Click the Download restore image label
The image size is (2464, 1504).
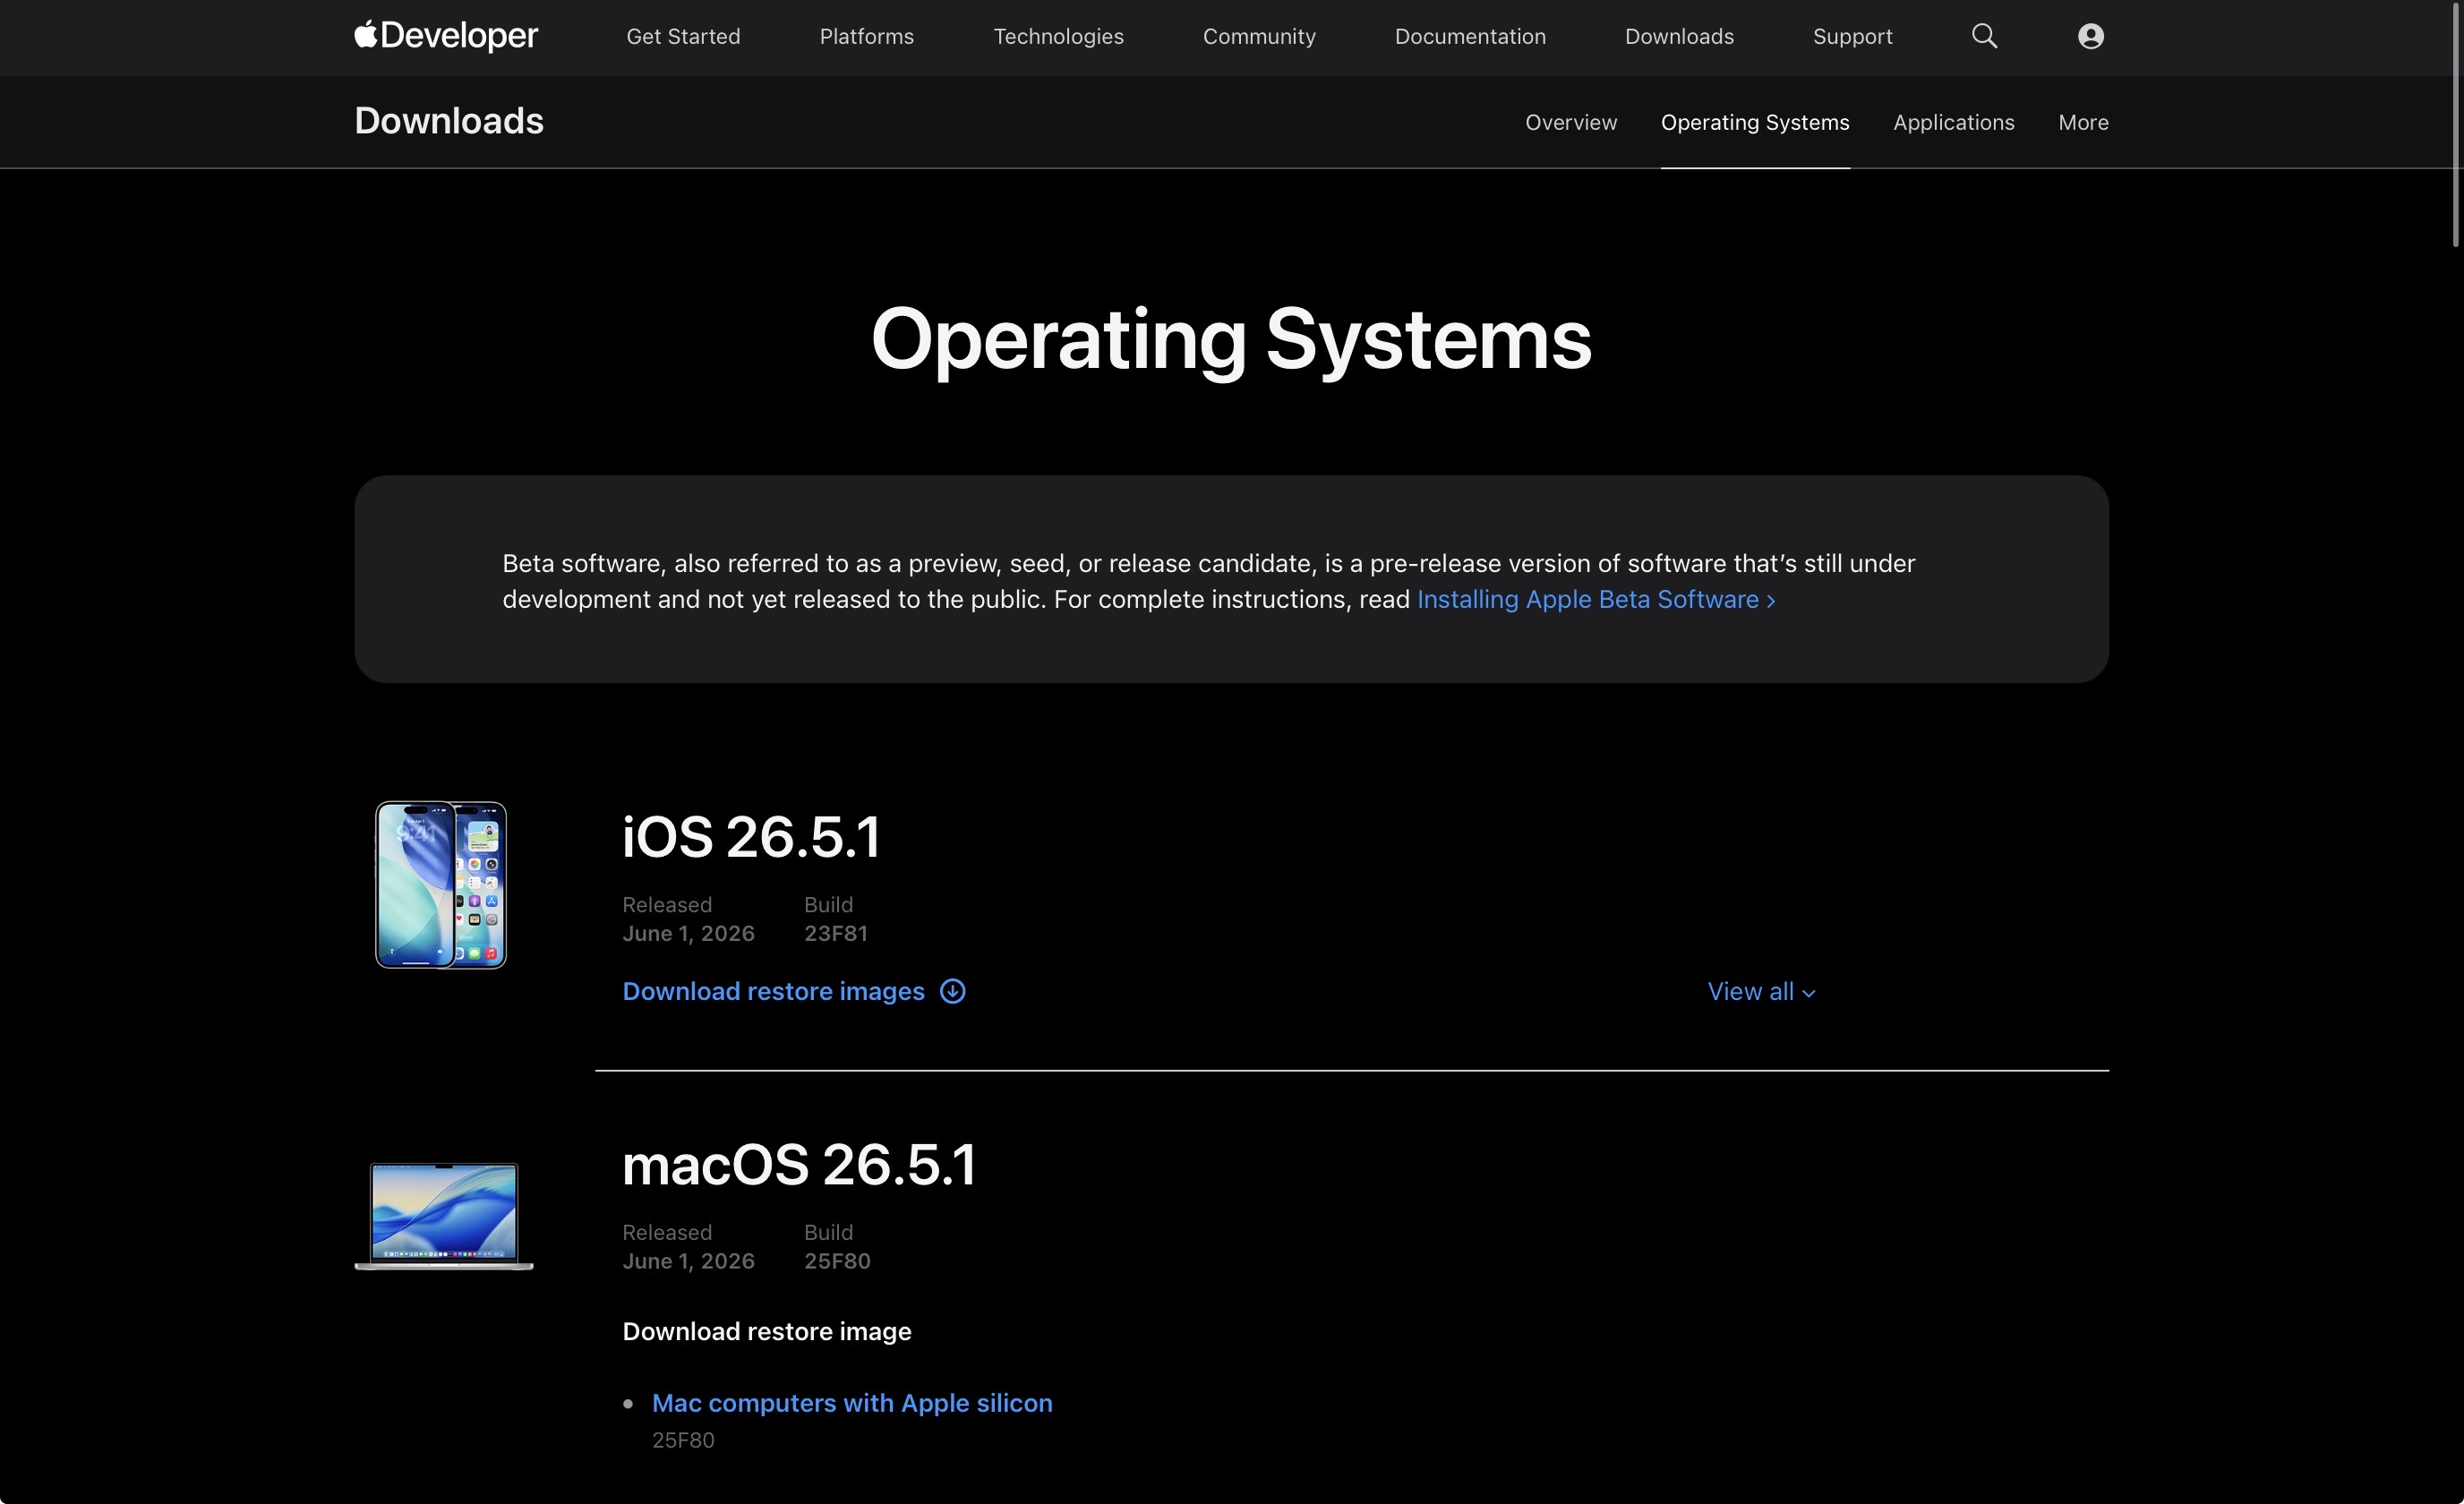coord(767,1331)
